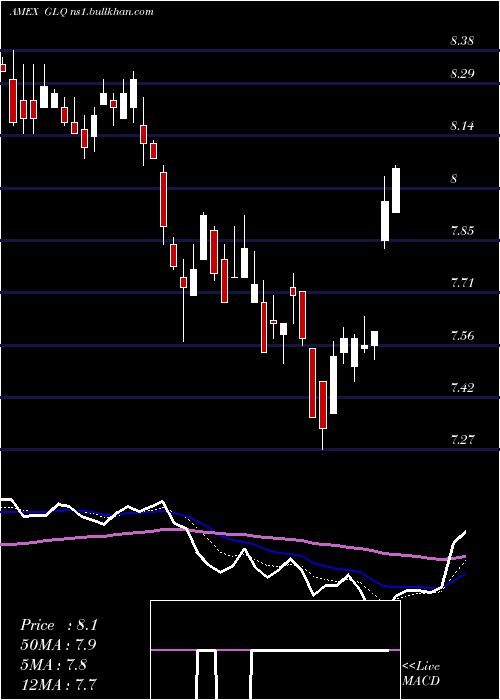Click the 7.85 price axis label
The width and height of the screenshot is (500, 700).
click(x=462, y=231)
